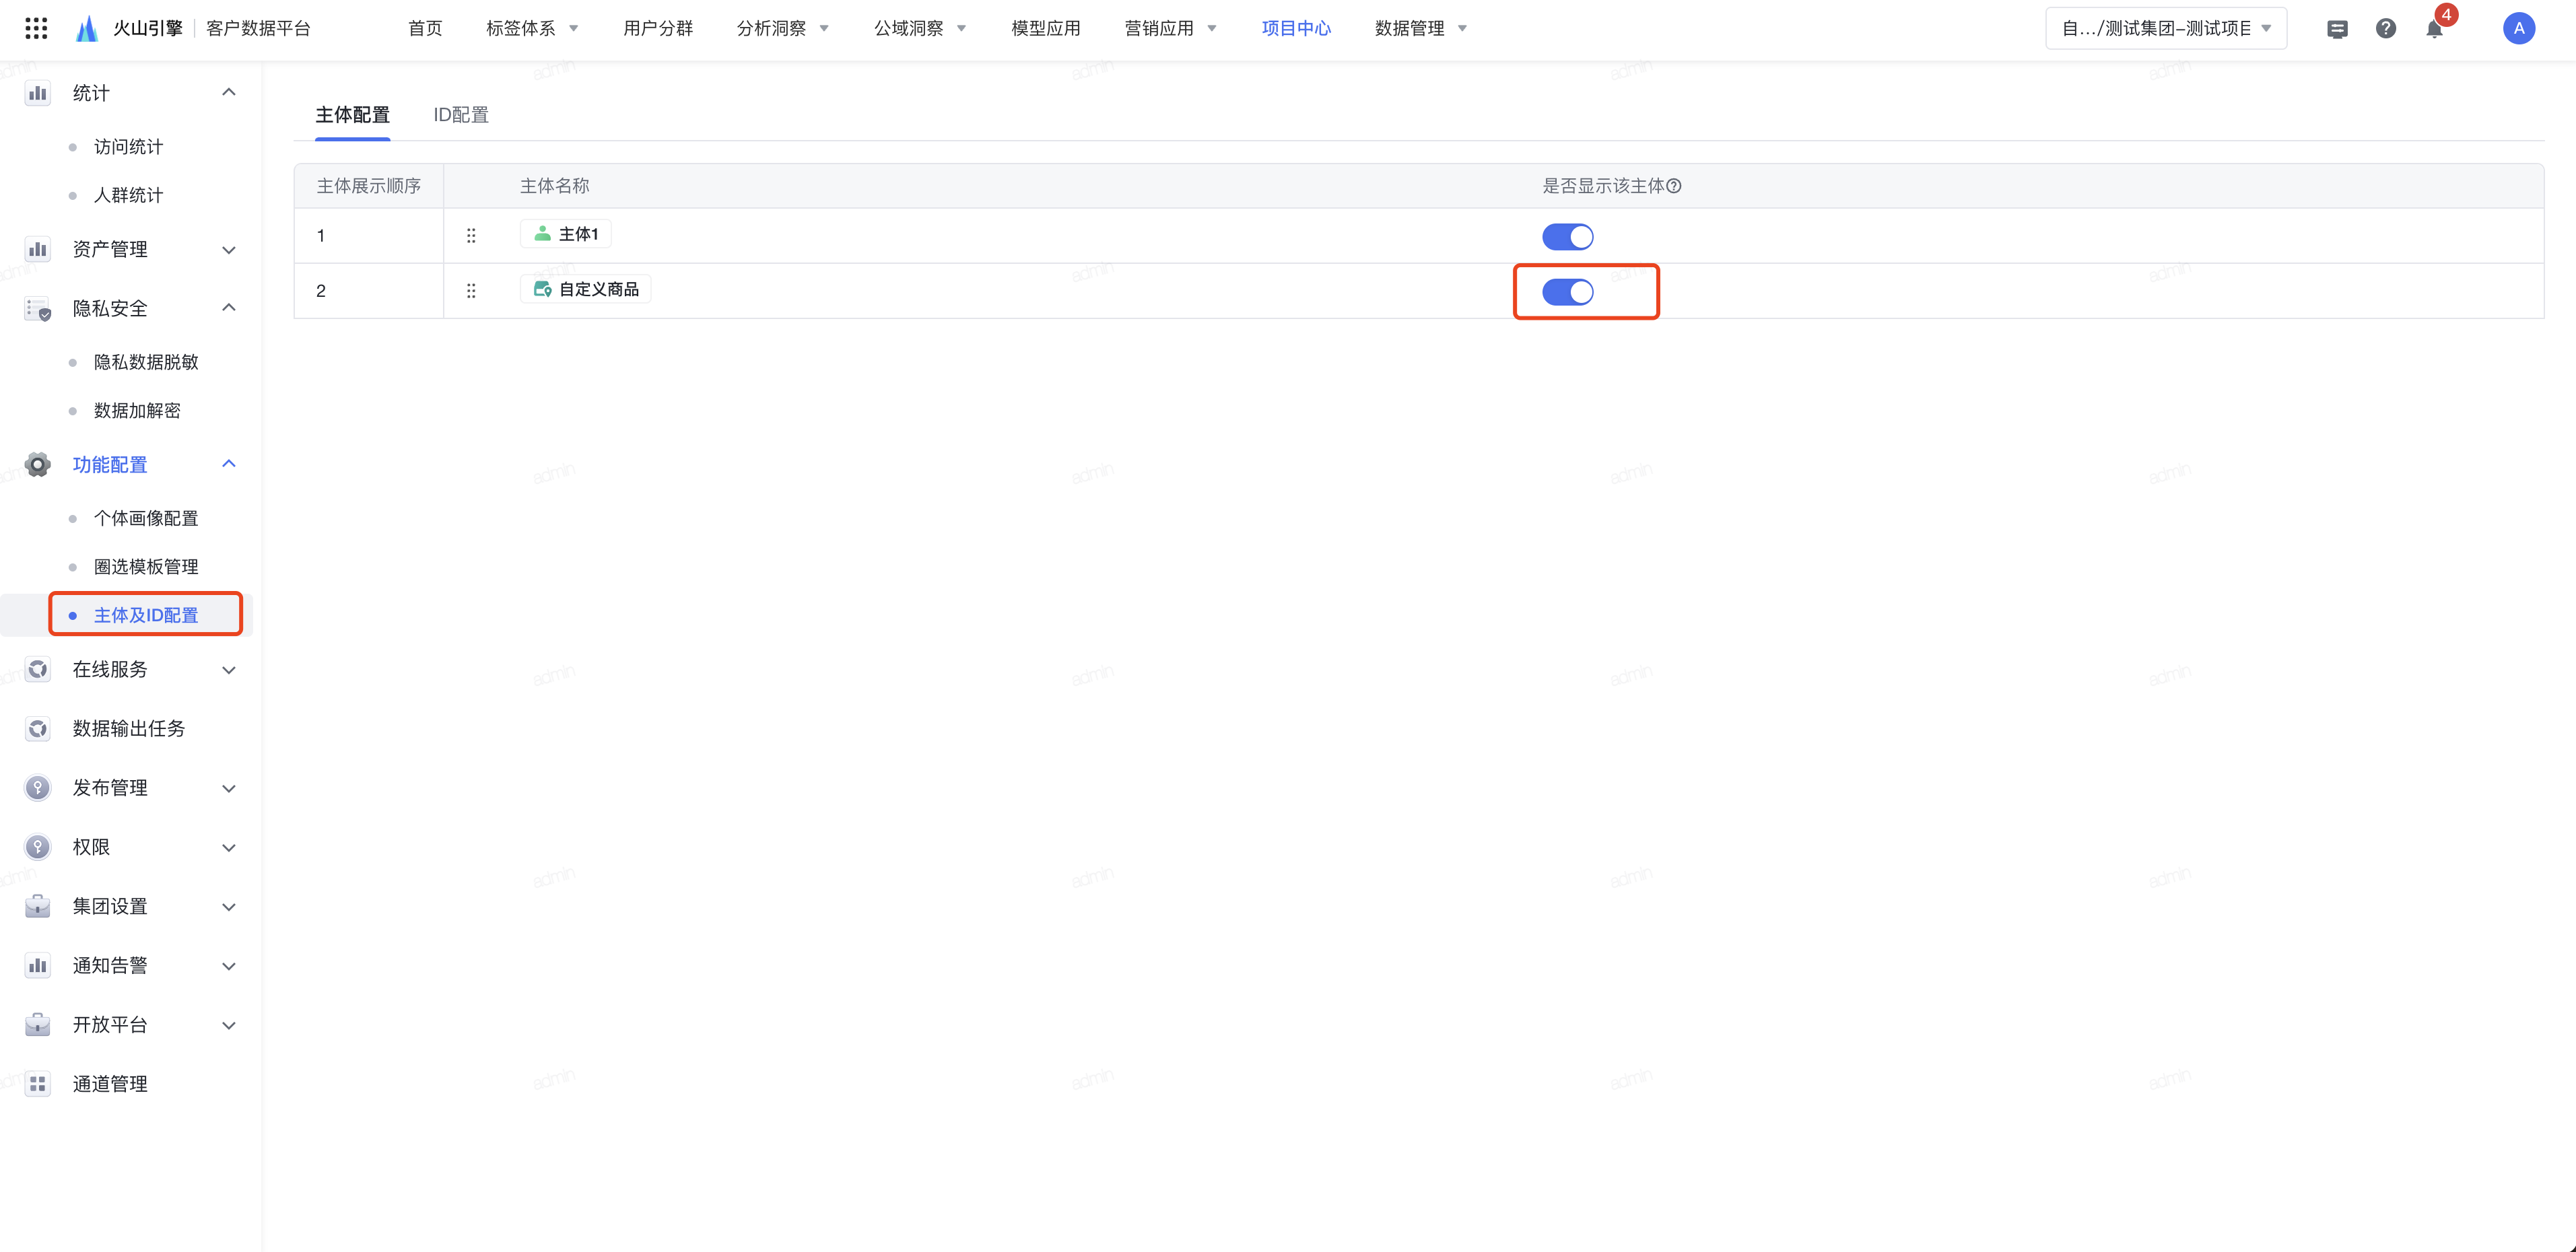Screen dimensions: 2576x1252
Task: Open 访问统计 in sidebar
Action: point(129,147)
